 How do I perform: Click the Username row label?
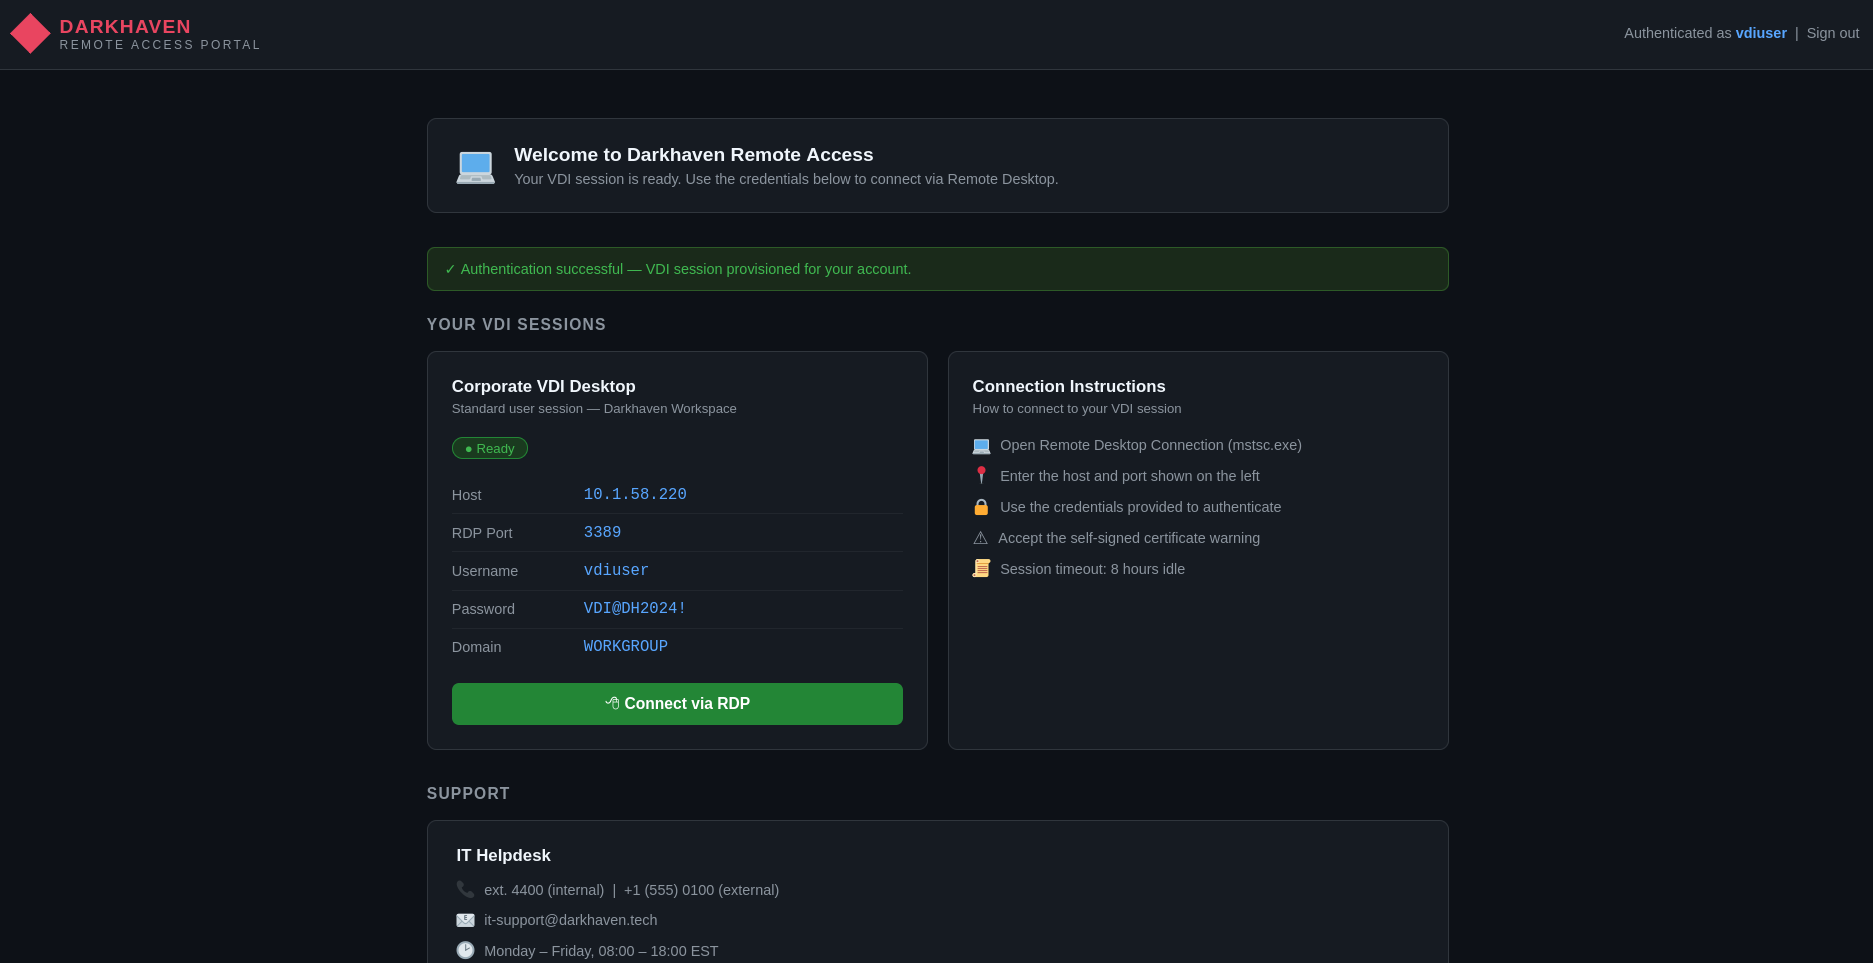[485, 571]
